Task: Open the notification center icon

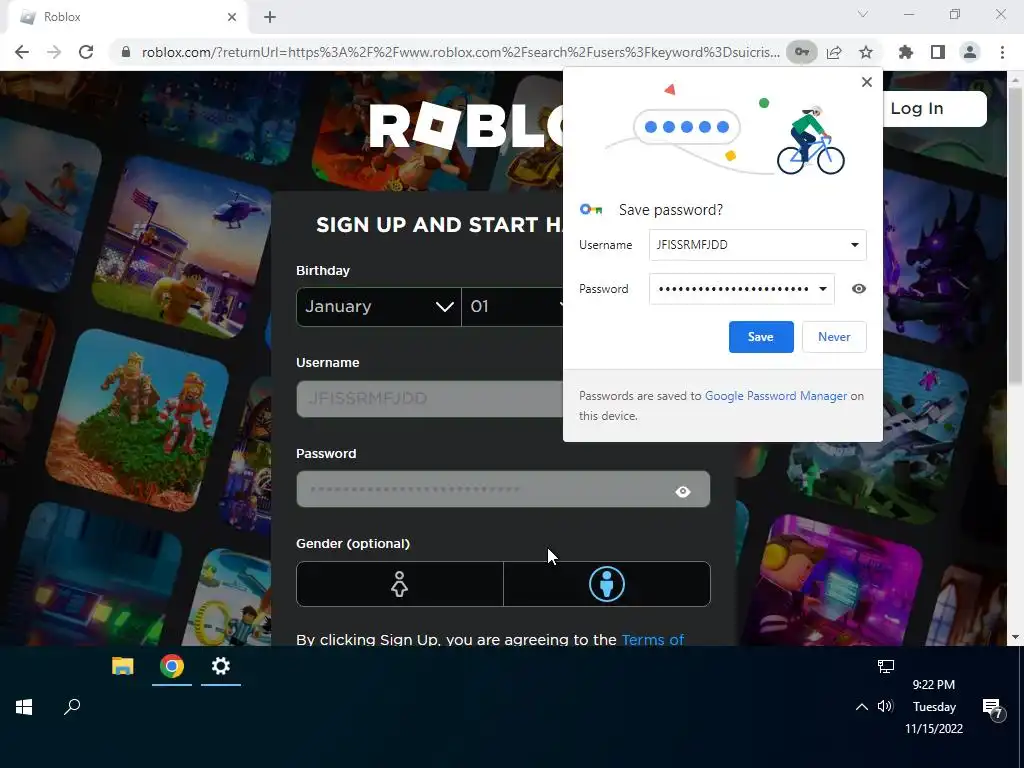Action: pyautogui.click(x=993, y=708)
